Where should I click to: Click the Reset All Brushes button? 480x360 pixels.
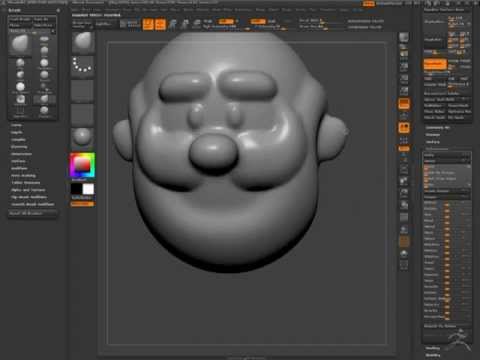[x=33, y=213]
